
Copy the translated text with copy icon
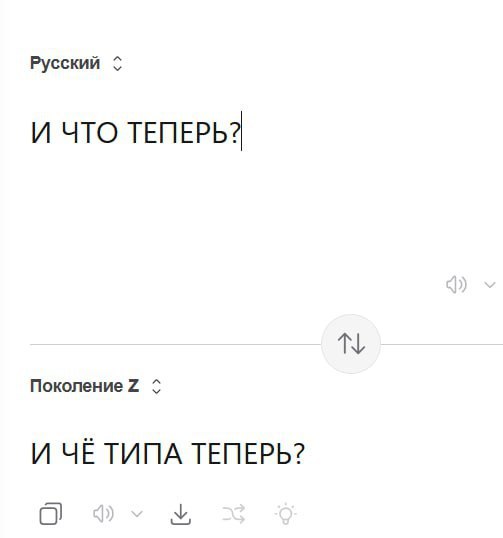[51, 514]
